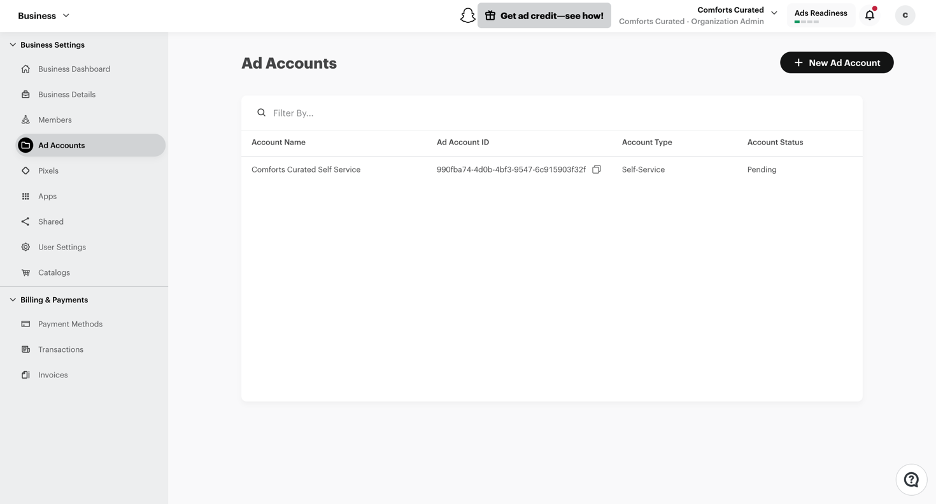Click the Account Name column header
Viewport: 936px width, 504px height.
pyautogui.click(x=278, y=142)
